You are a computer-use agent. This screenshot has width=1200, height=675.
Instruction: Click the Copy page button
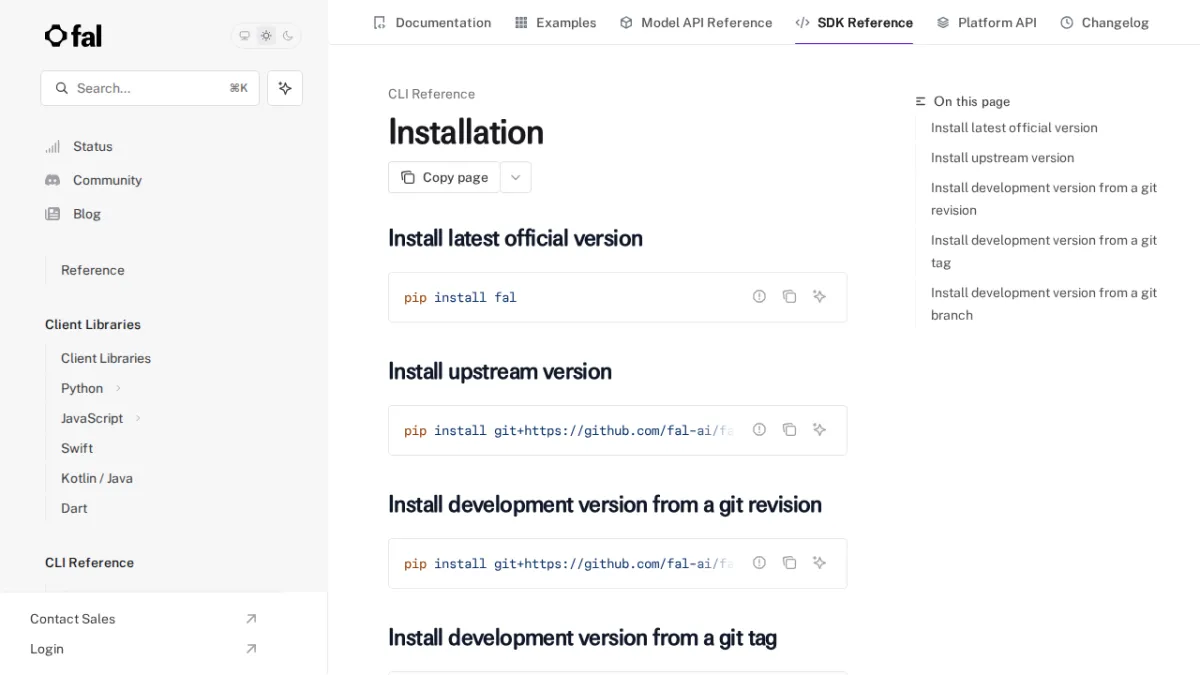click(444, 177)
